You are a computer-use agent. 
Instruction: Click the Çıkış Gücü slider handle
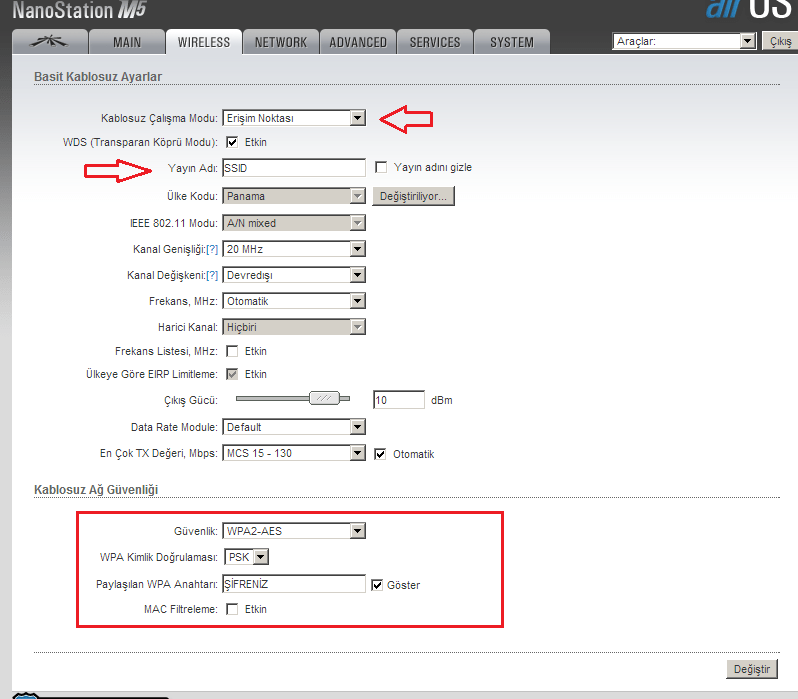[324, 398]
